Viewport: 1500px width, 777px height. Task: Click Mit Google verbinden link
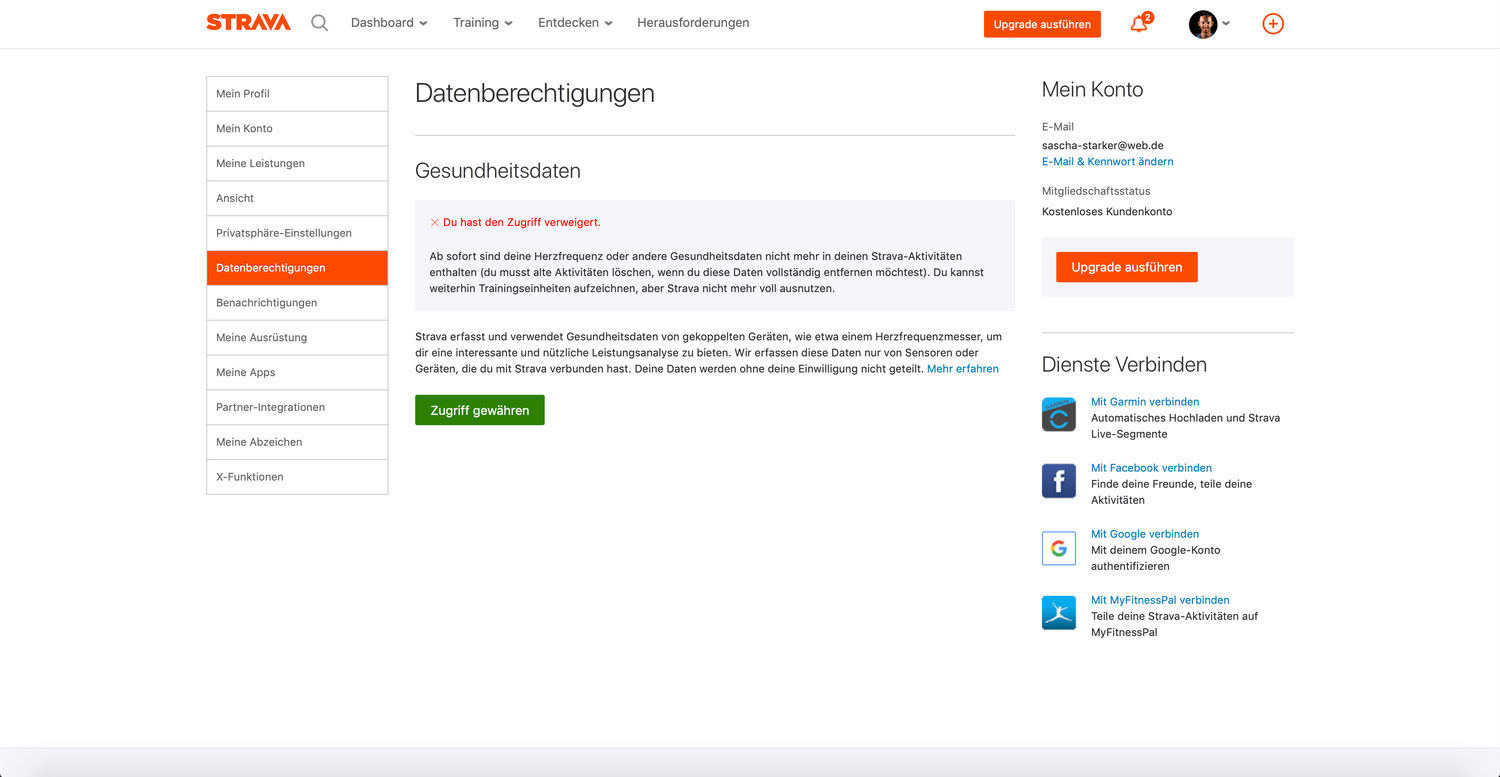[x=1145, y=534]
